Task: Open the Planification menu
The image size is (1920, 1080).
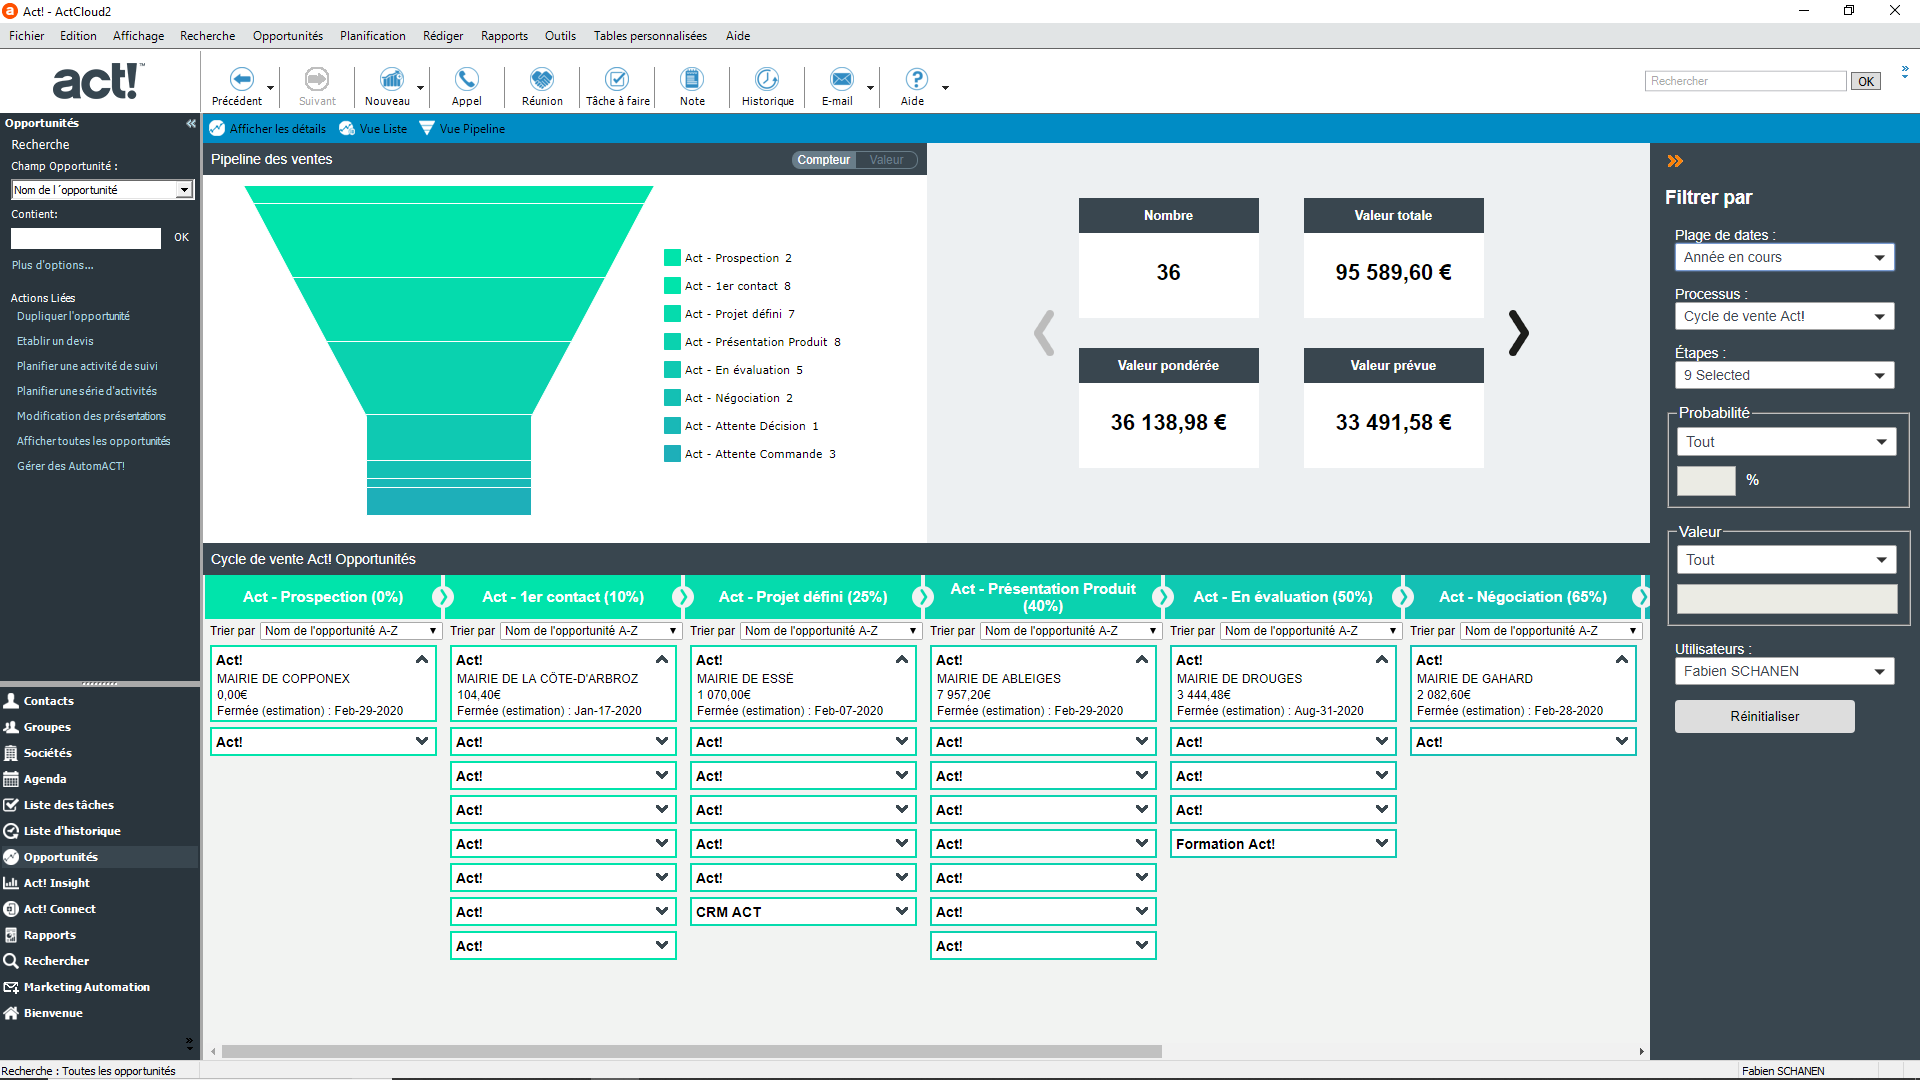Action: [372, 36]
